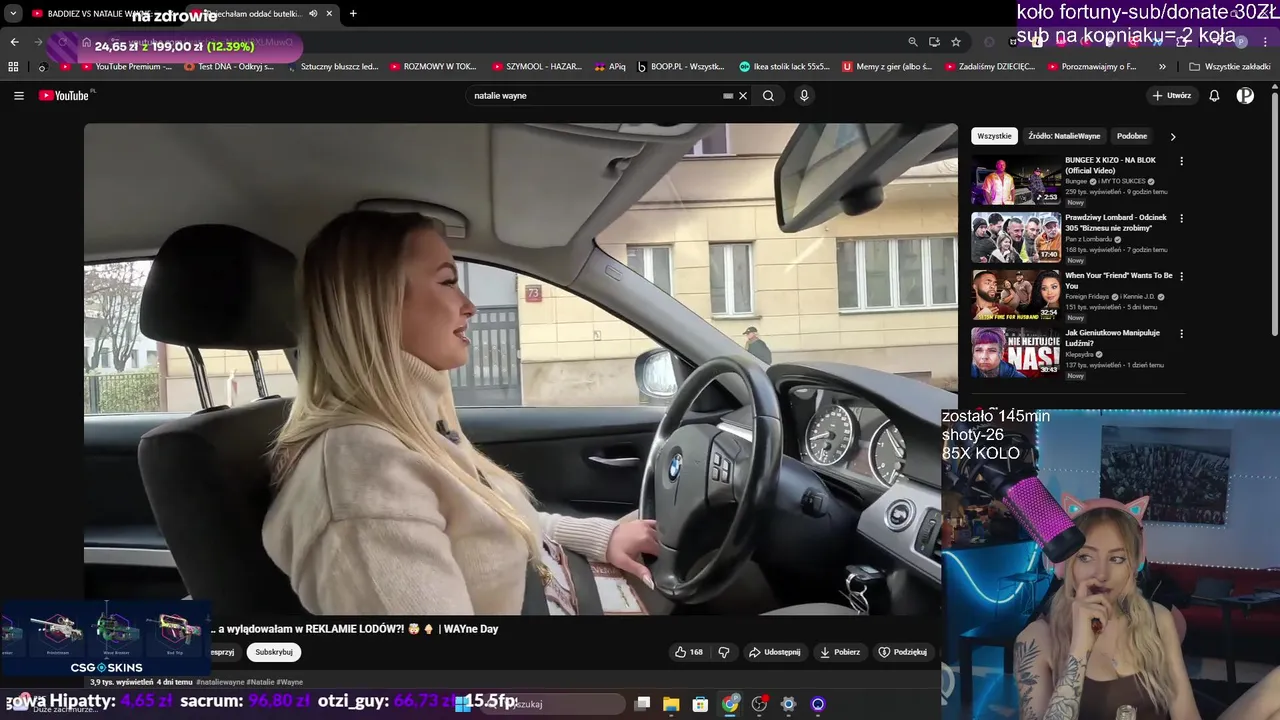Open Microsoft Store from the taskbar

[700, 704]
